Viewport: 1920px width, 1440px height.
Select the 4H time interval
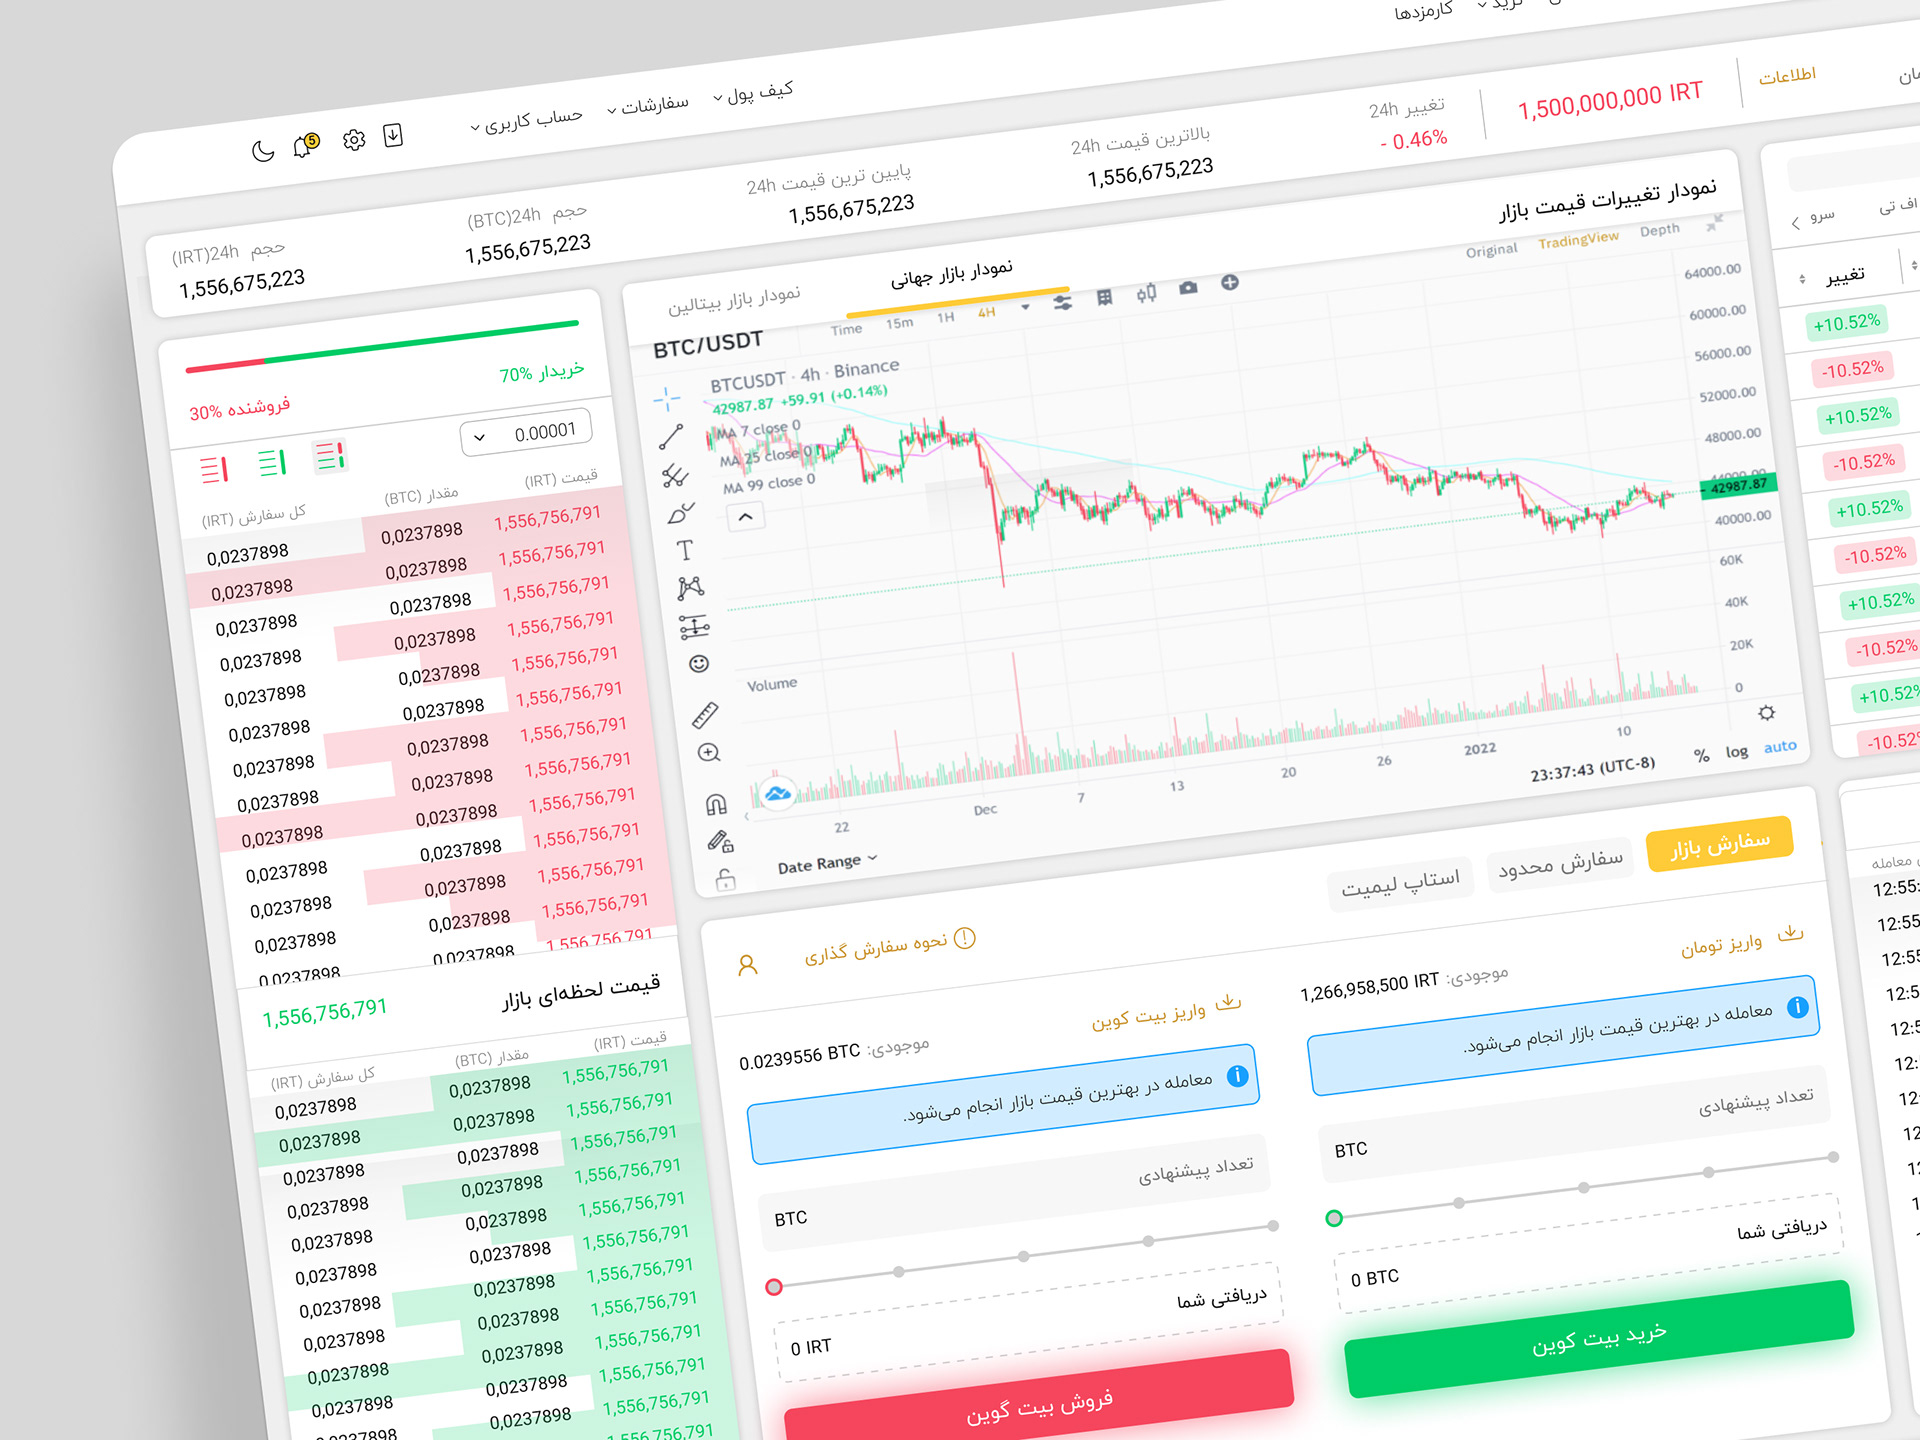pos(987,313)
